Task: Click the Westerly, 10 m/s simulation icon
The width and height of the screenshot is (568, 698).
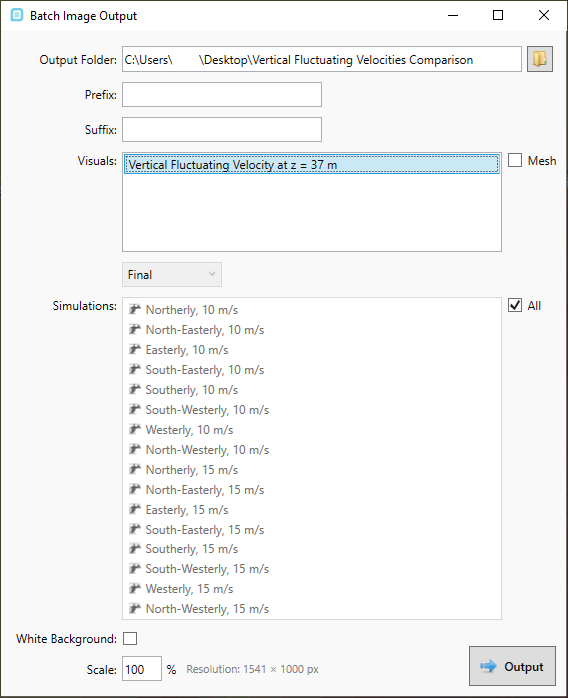Action: tap(135, 430)
